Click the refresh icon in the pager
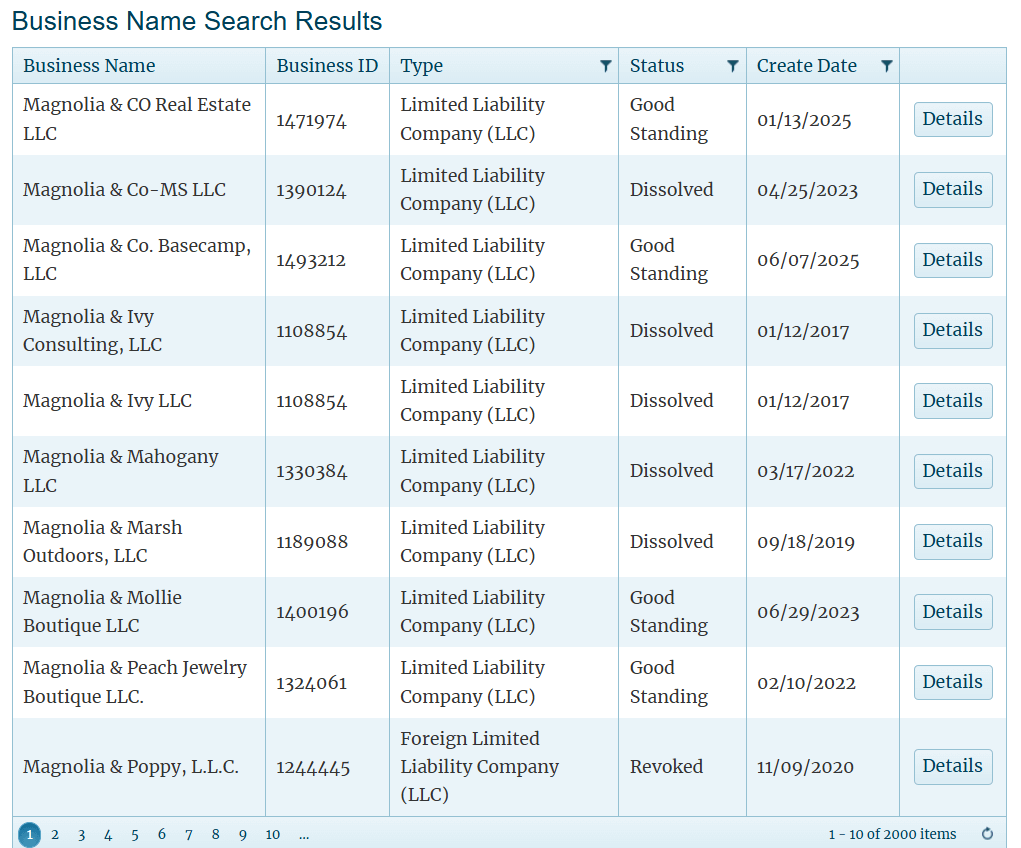Image resolution: width=1021 pixels, height=848 pixels. point(987,834)
